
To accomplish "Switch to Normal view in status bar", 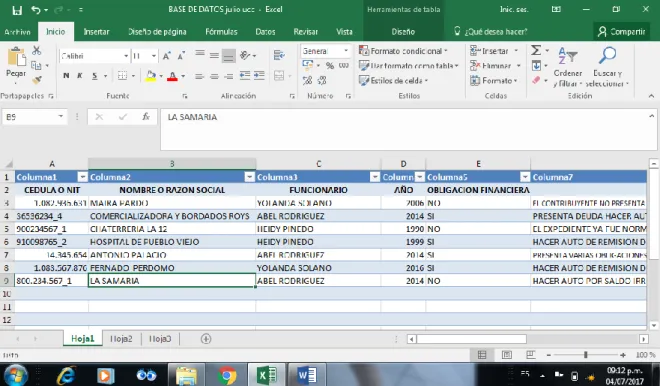I will (482, 355).
